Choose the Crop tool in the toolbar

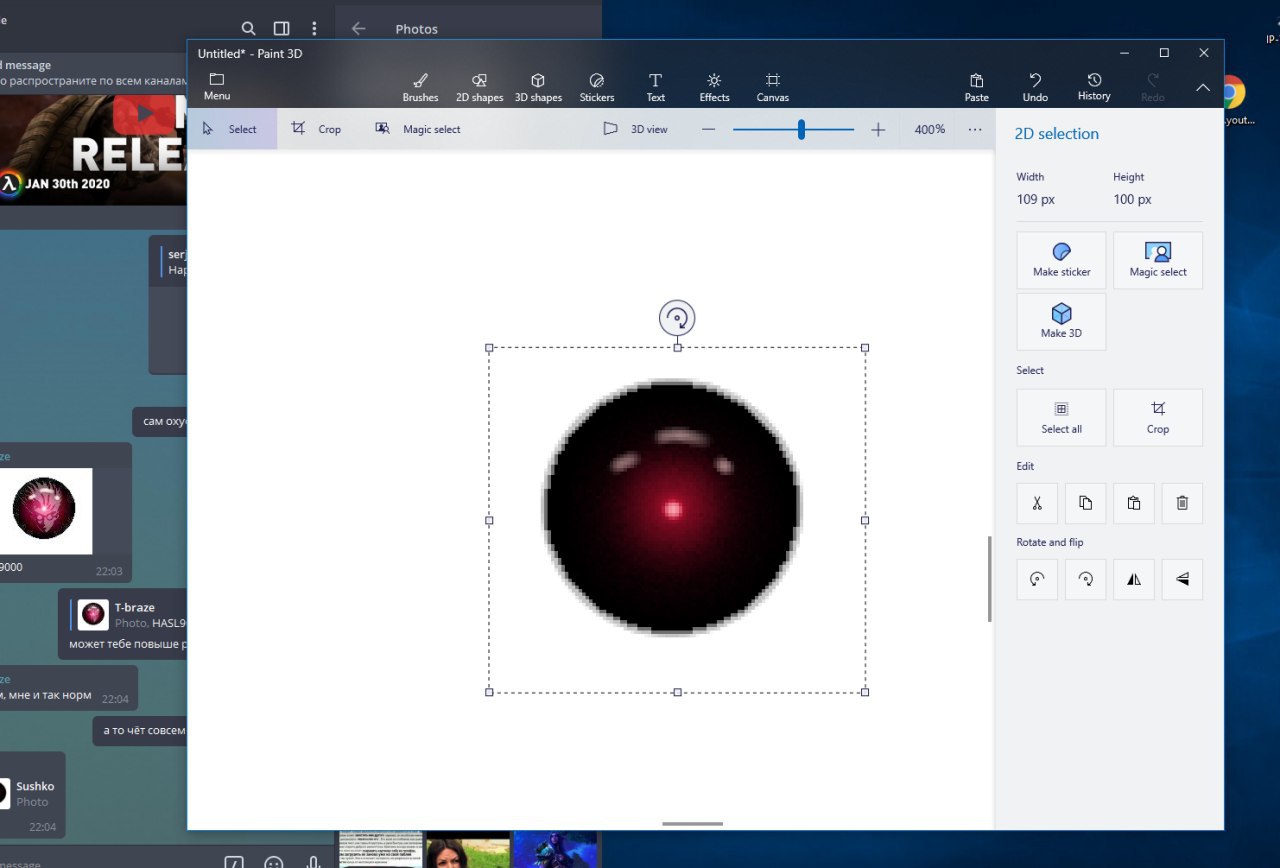click(318, 129)
